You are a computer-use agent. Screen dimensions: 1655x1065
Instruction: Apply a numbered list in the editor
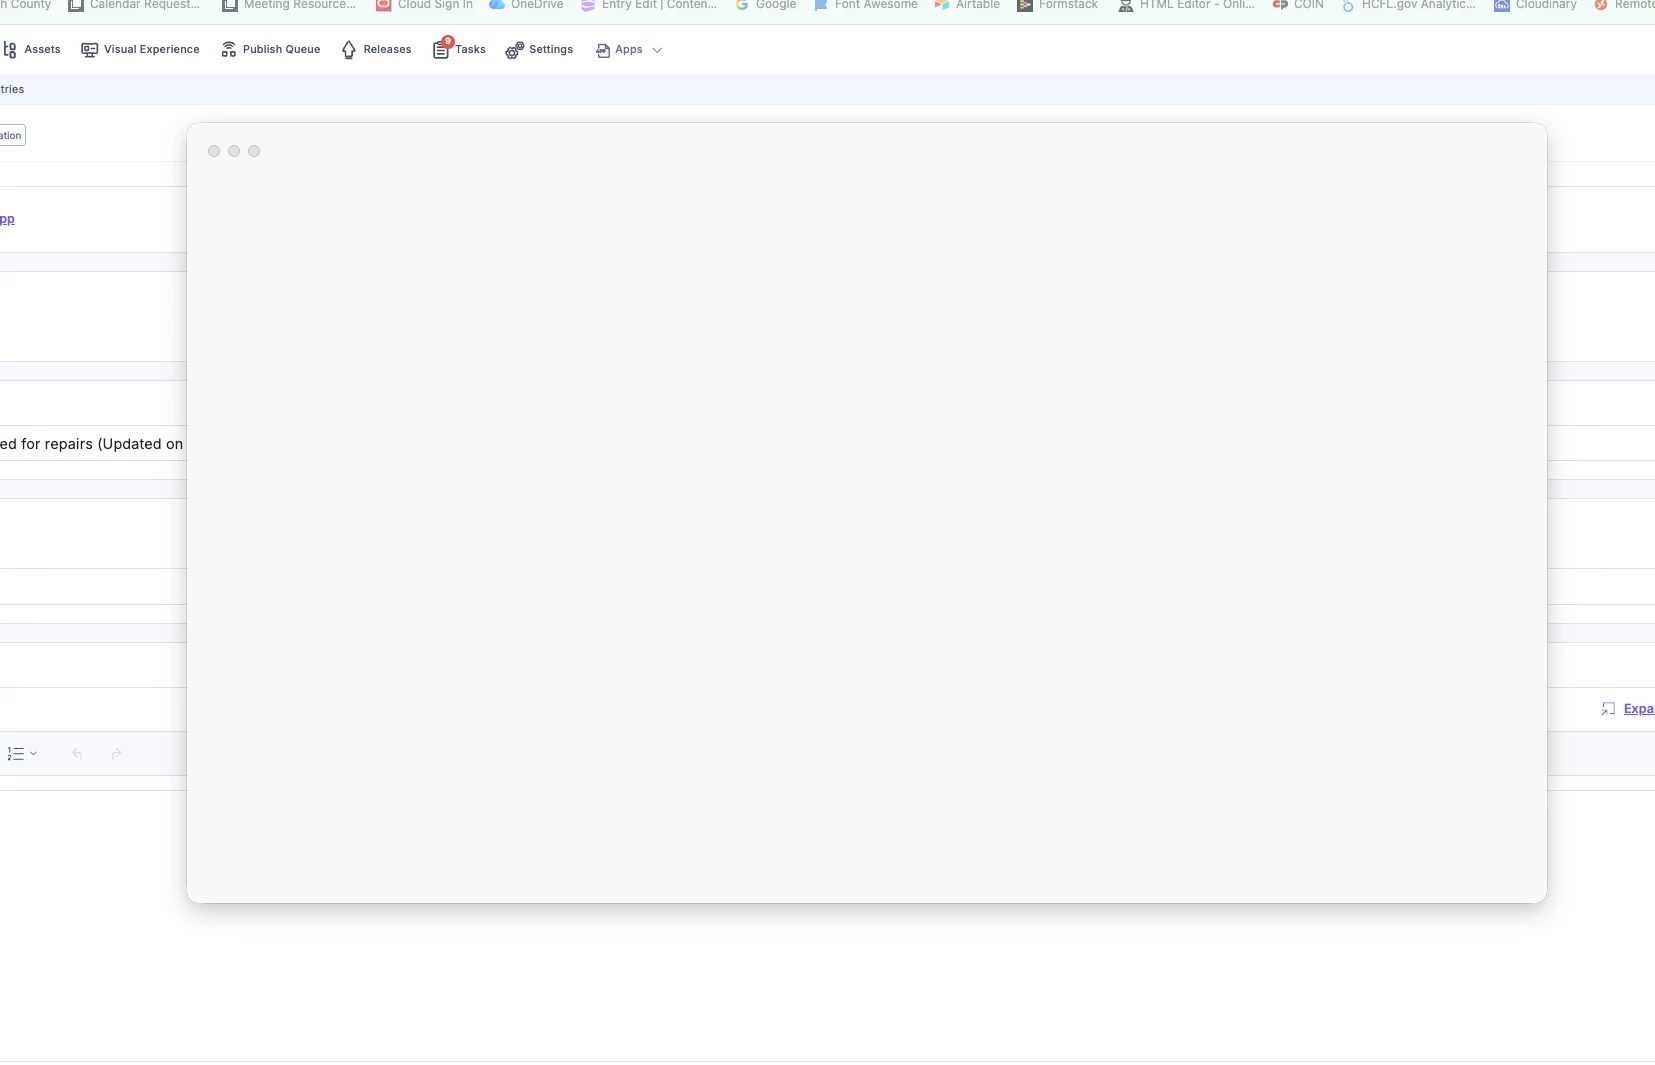pos(17,754)
